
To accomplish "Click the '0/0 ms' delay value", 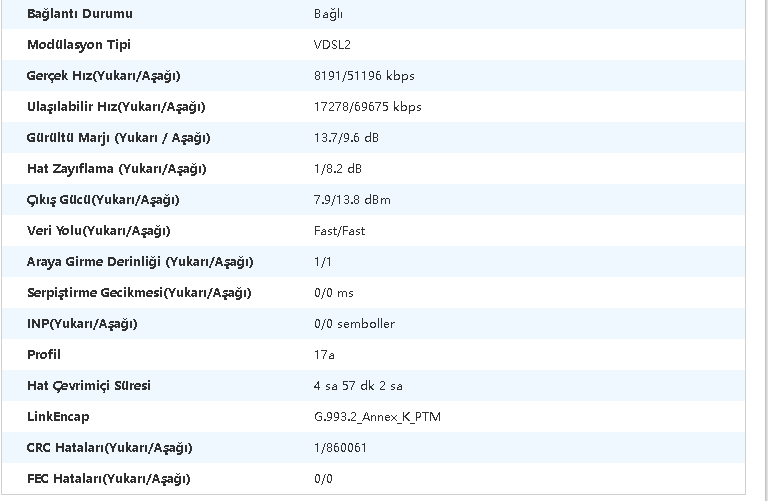I will tap(334, 293).
